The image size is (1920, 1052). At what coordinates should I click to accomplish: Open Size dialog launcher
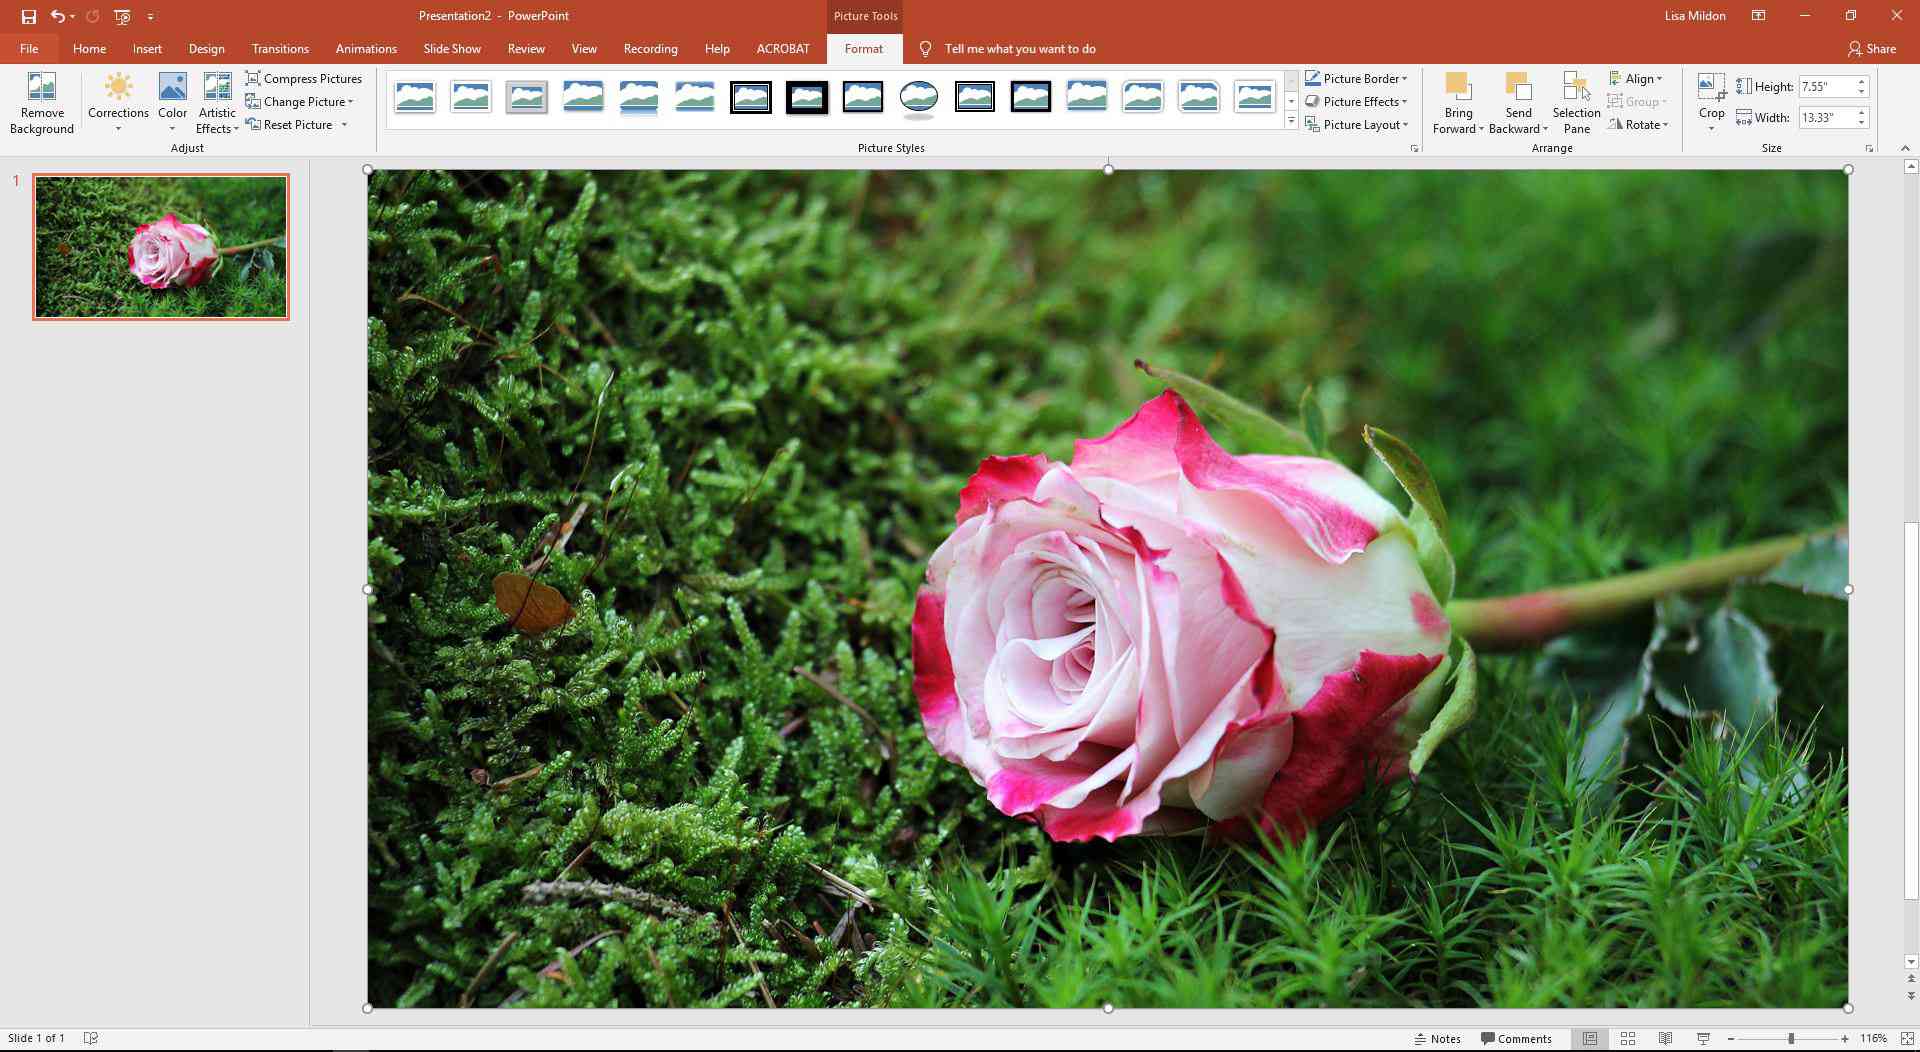1868,148
